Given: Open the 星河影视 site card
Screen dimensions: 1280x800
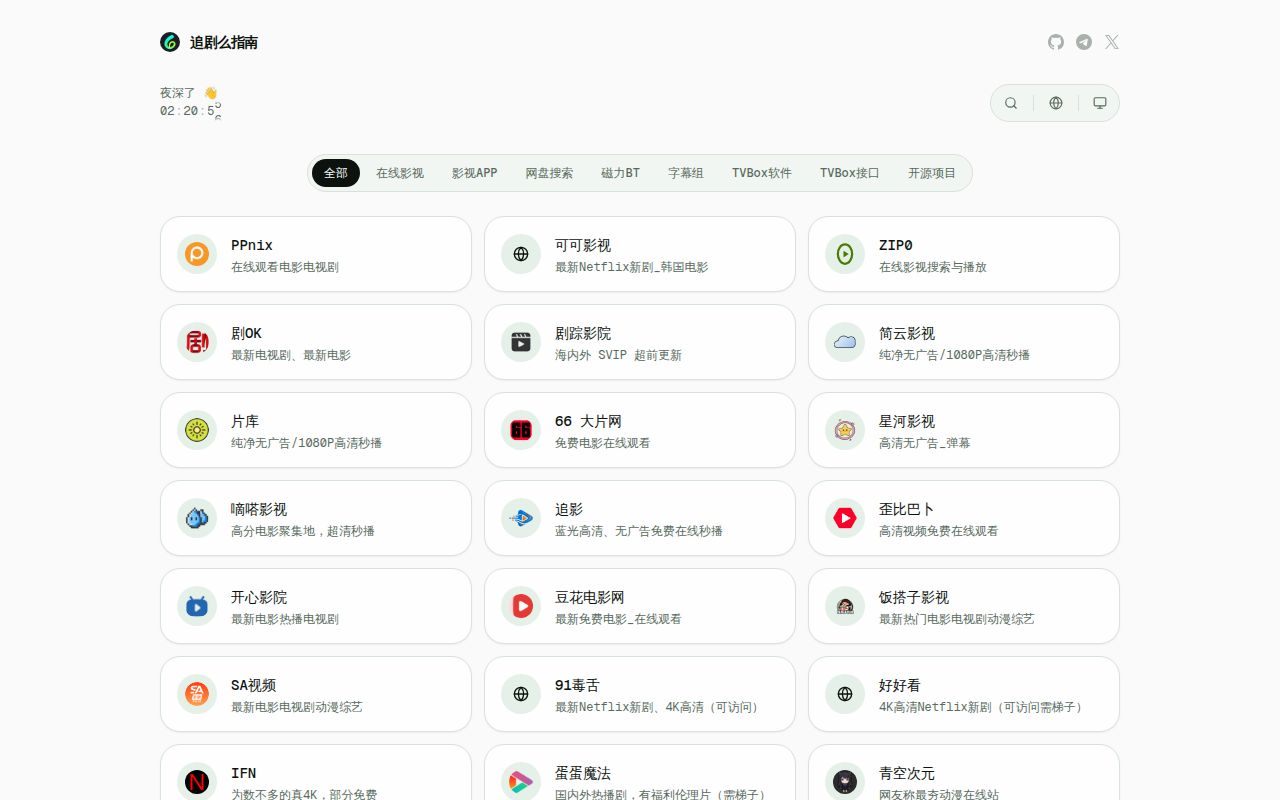Looking at the screenshot, I should 964,430.
